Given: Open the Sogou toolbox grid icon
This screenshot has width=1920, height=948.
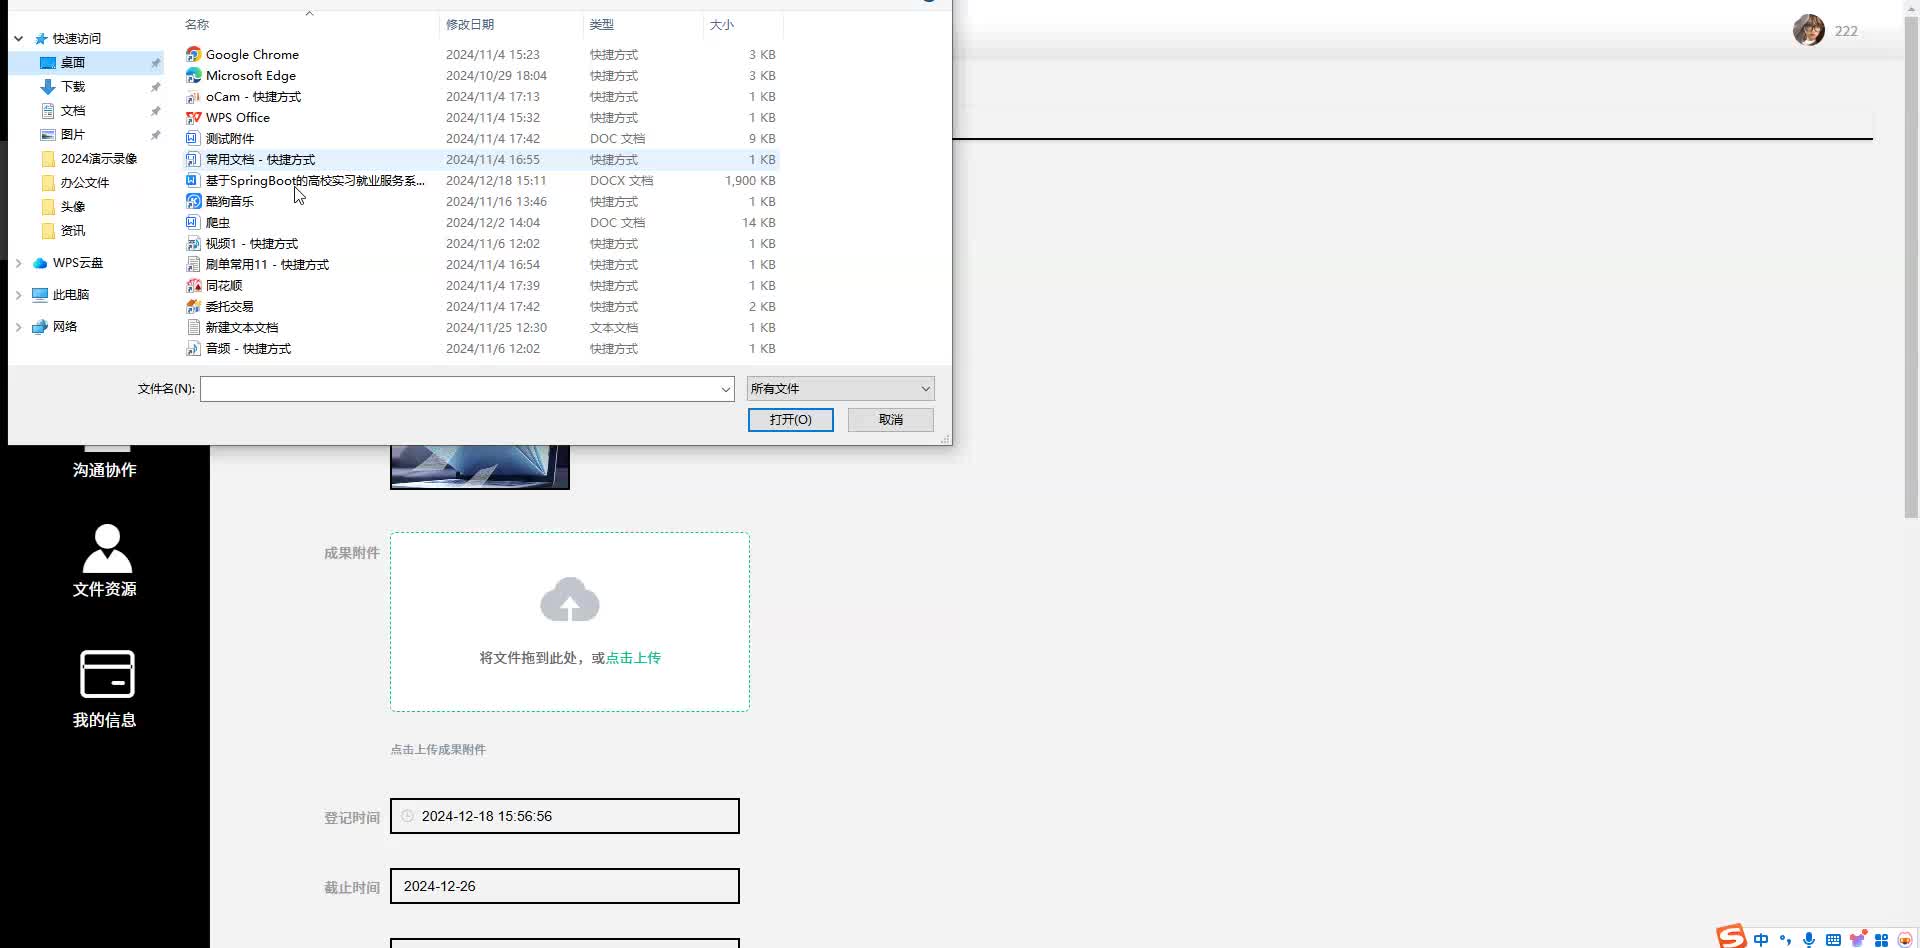Looking at the screenshot, I should pyautogui.click(x=1881, y=940).
